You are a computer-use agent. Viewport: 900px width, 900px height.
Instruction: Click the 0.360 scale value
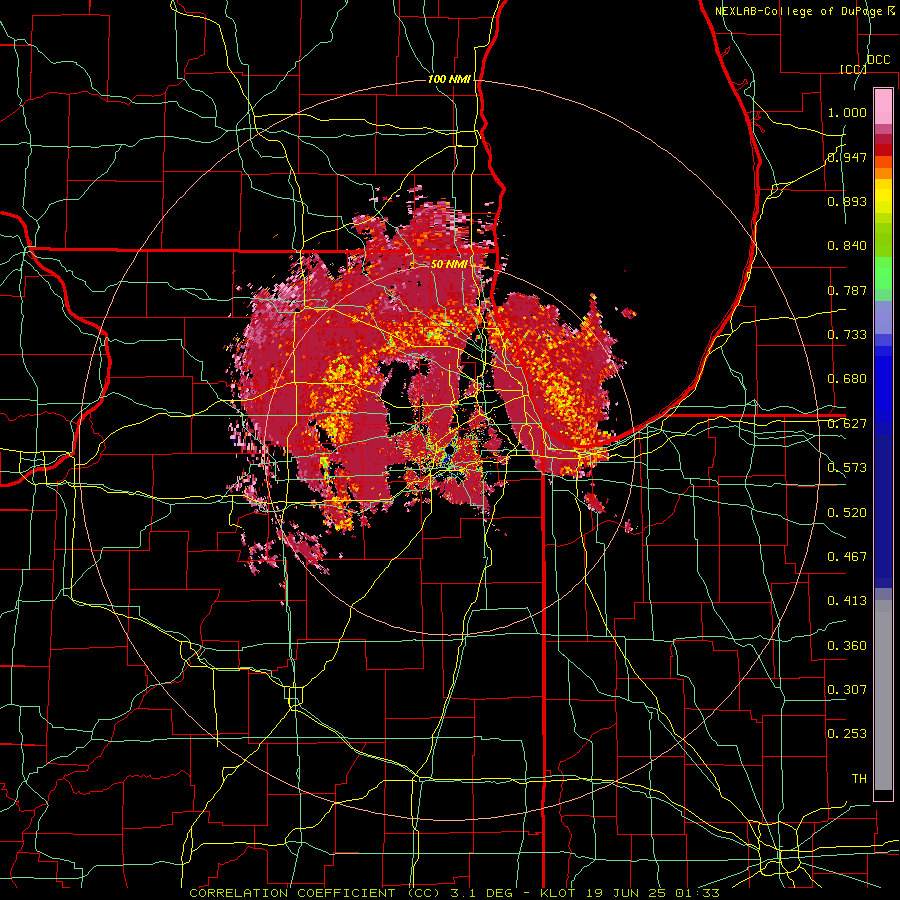pyautogui.click(x=847, y=646)
